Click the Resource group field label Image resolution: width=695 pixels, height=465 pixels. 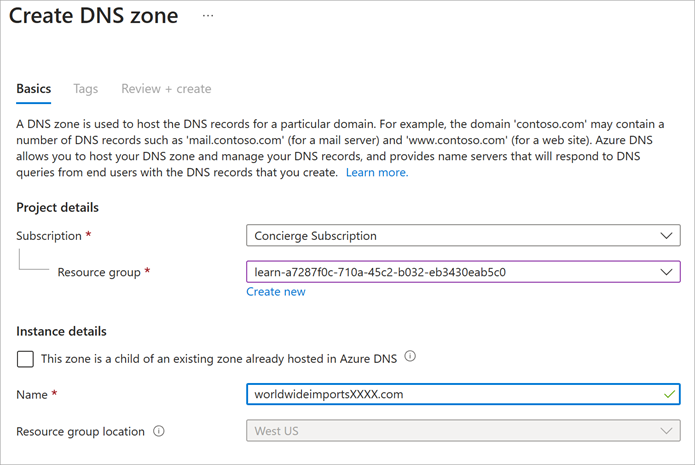coord(99,272)
